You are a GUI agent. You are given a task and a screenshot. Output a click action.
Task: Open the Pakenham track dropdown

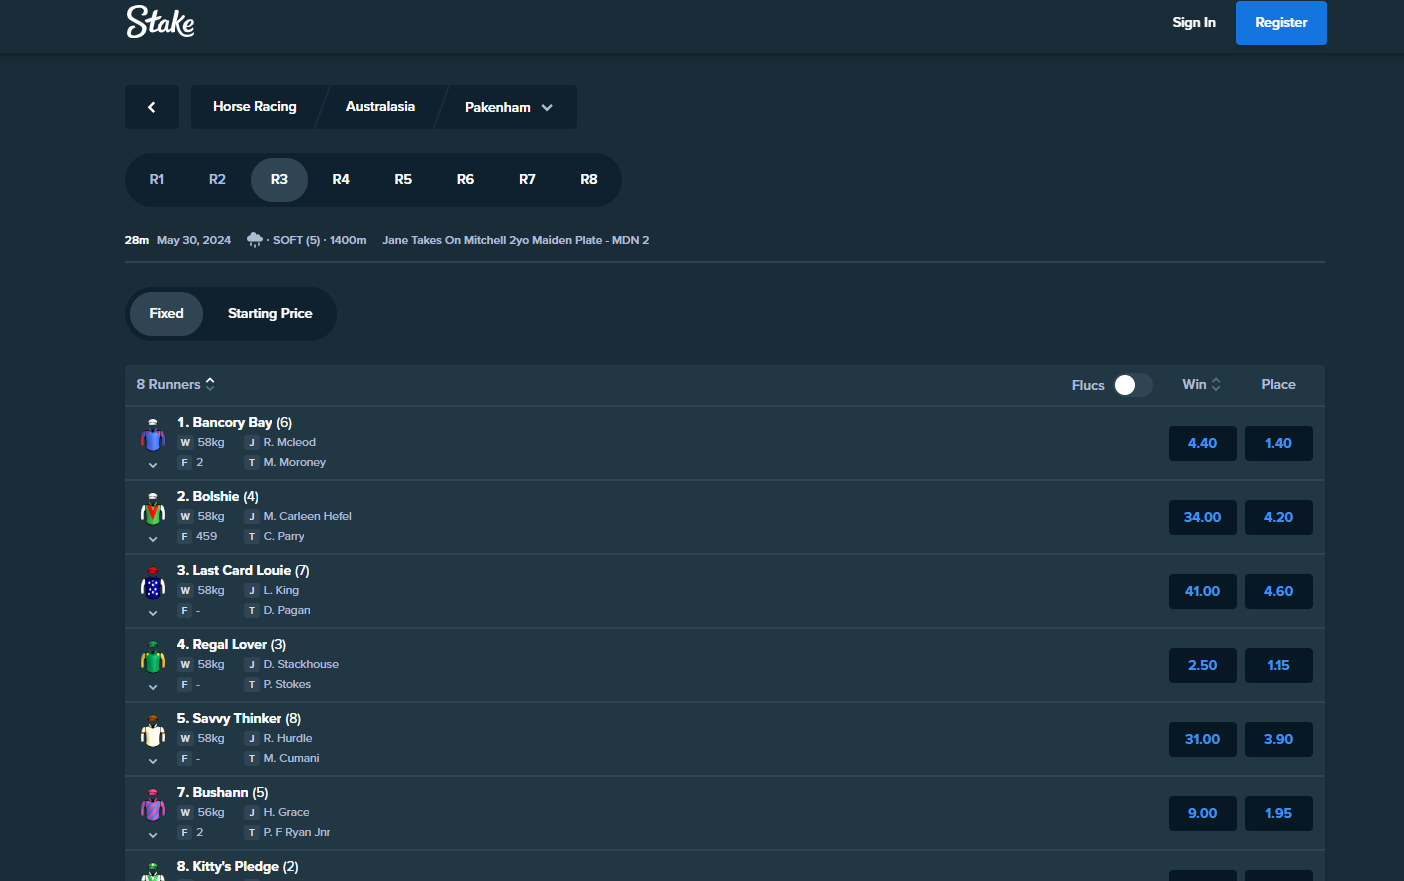coord(508,107)
